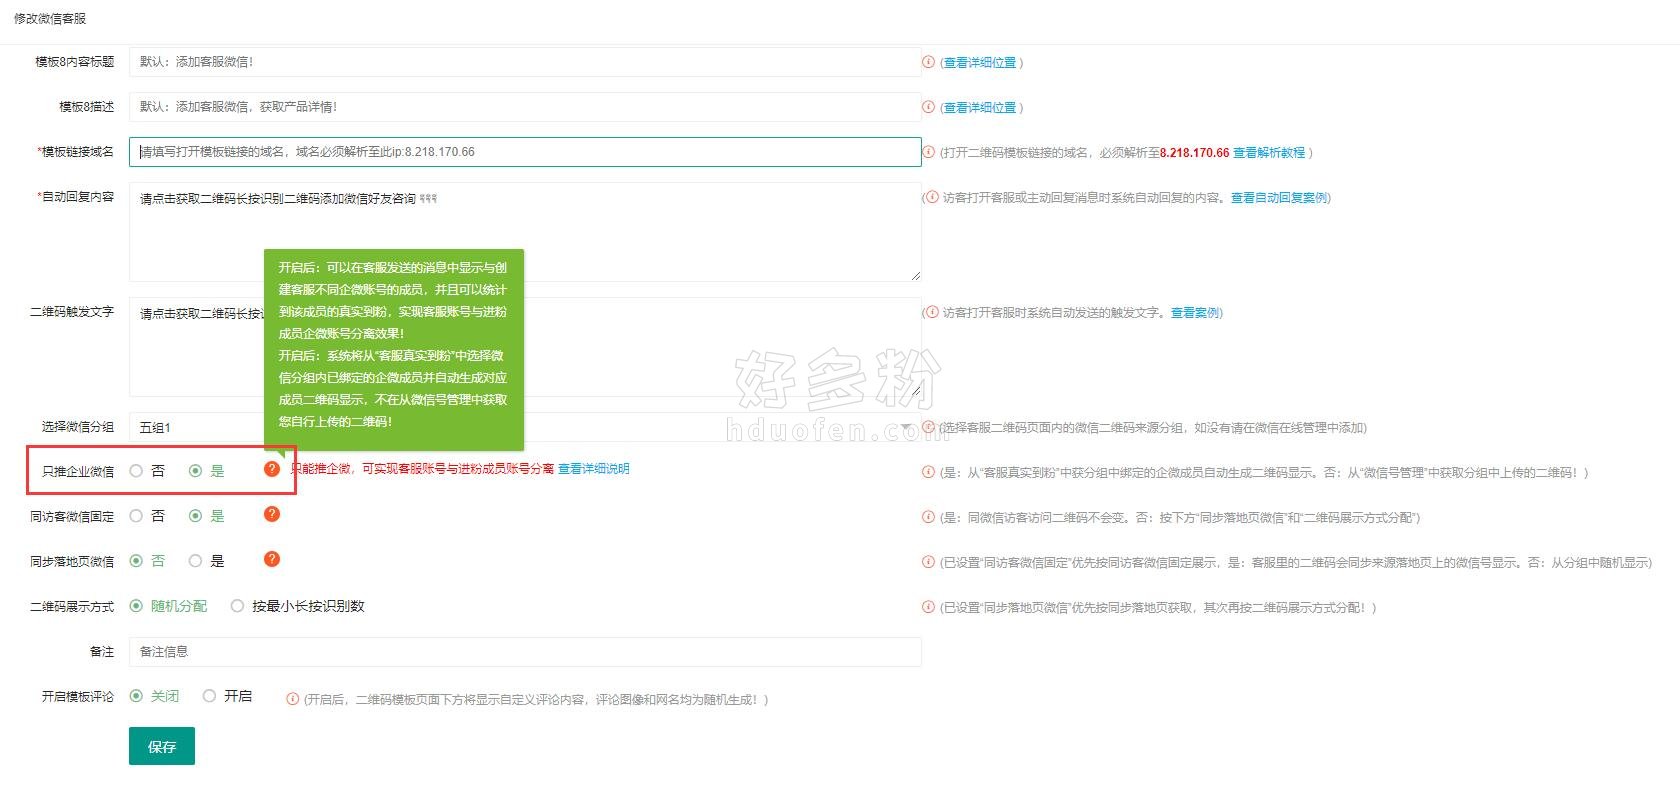Click the info icon beside 模板8内容标题 hint
The width and height of the screenshot is (1680, 789).
[928, 62]
